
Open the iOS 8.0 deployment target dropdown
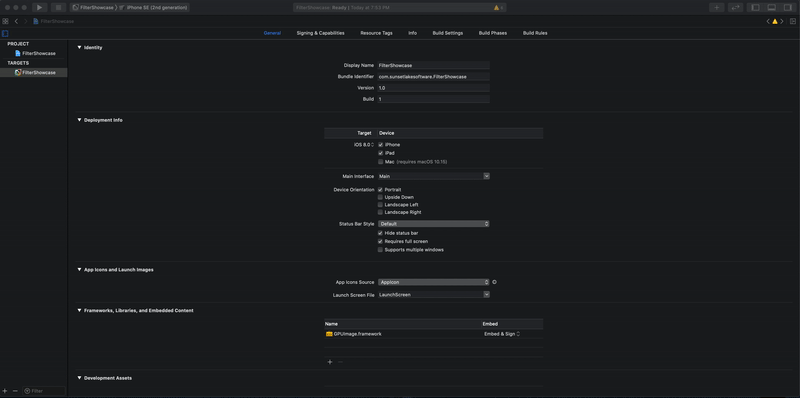coord(364,145)
